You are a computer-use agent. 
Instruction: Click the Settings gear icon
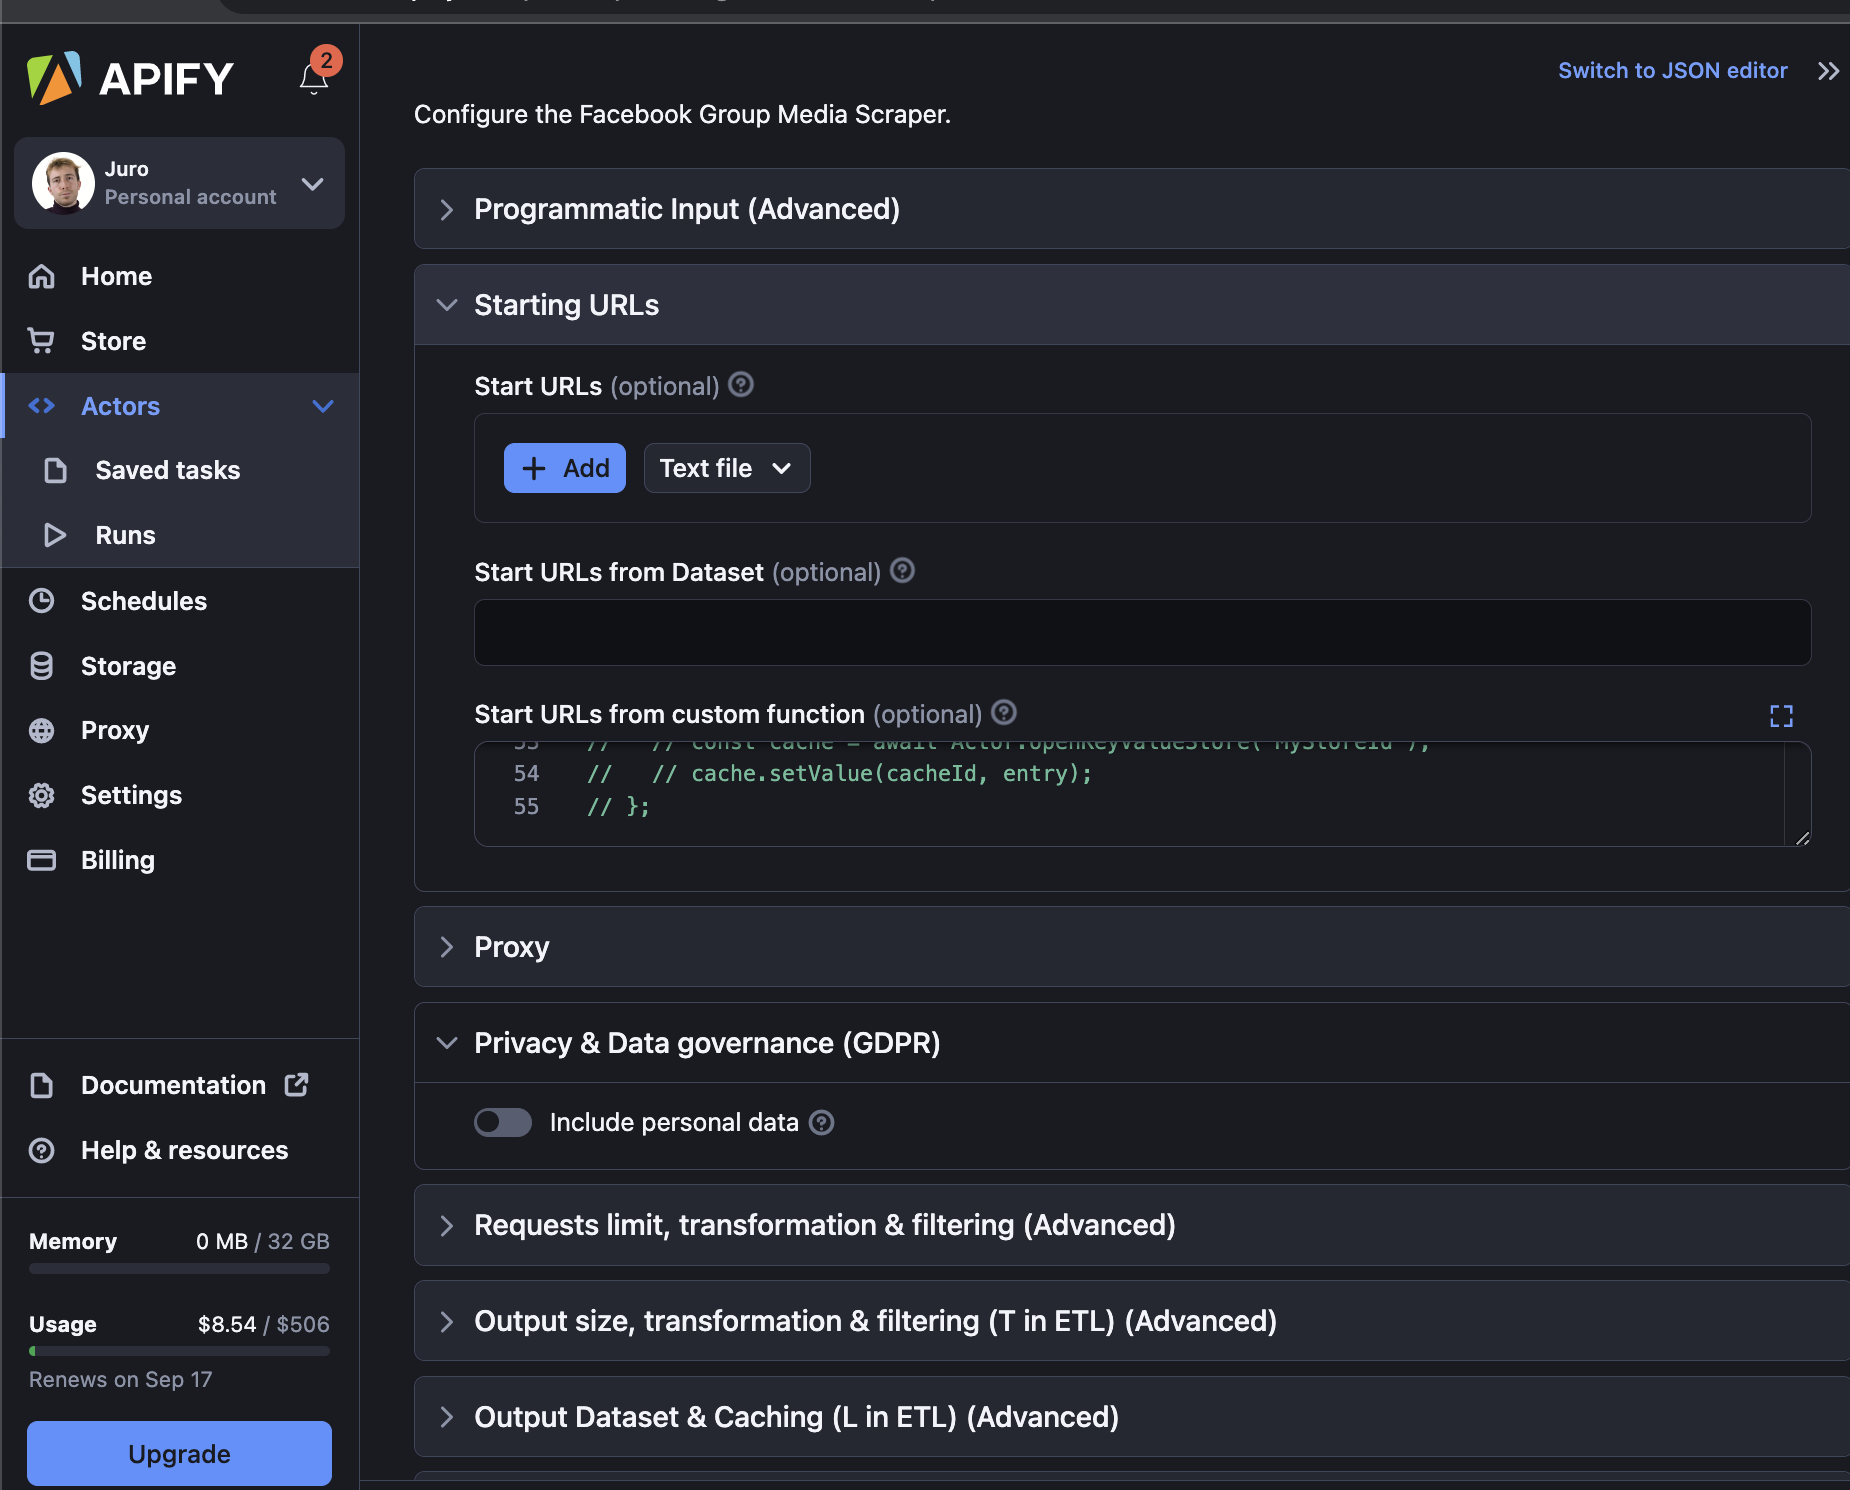(x=41, y=795)
